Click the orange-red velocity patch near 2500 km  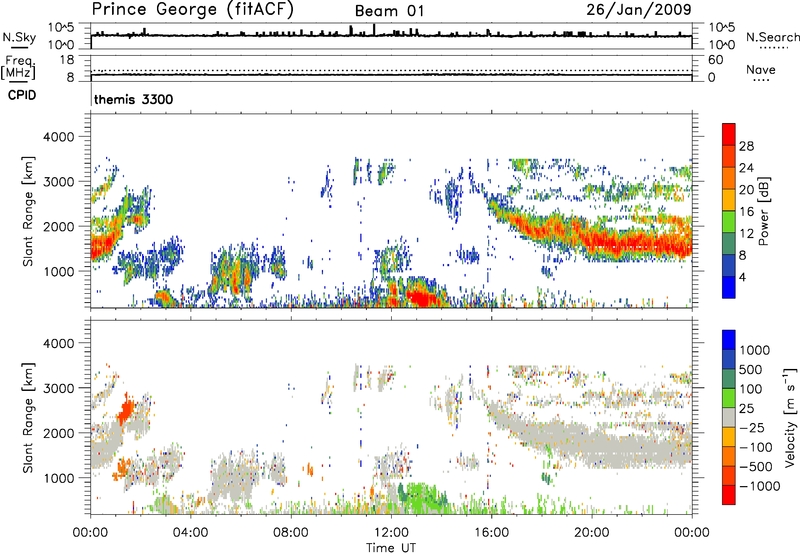click(x=126, y=410)
